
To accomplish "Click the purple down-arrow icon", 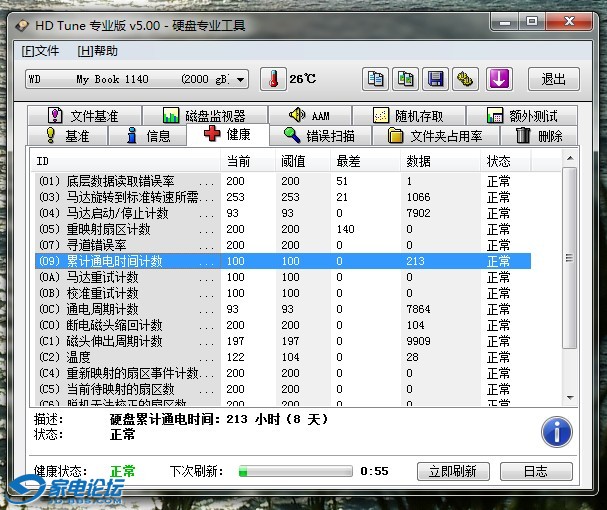I will coord(499,79).
